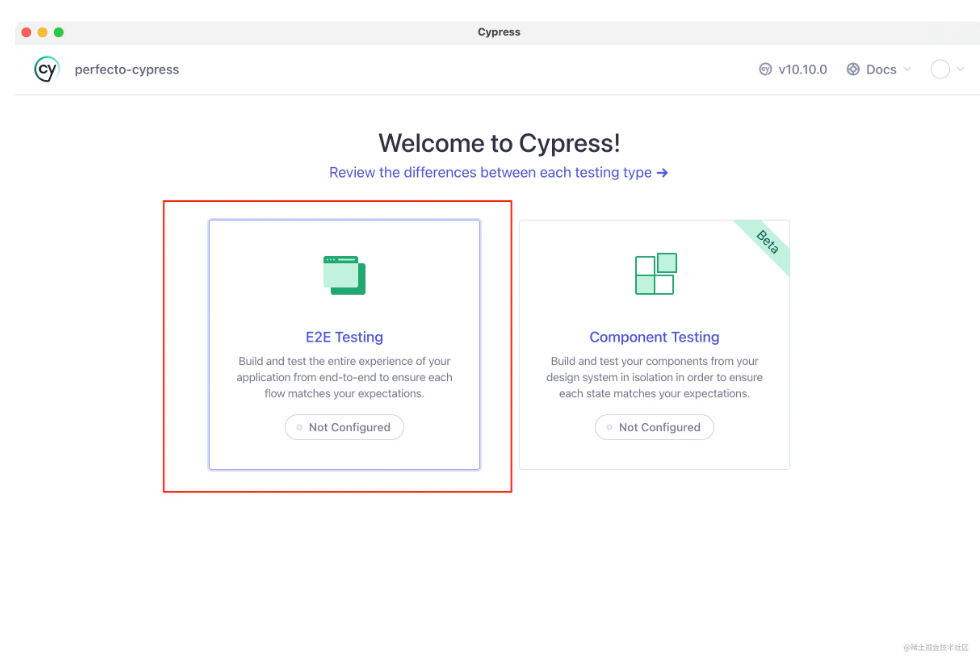
Task: Click the green maximize window button
Action: (59, 32)
